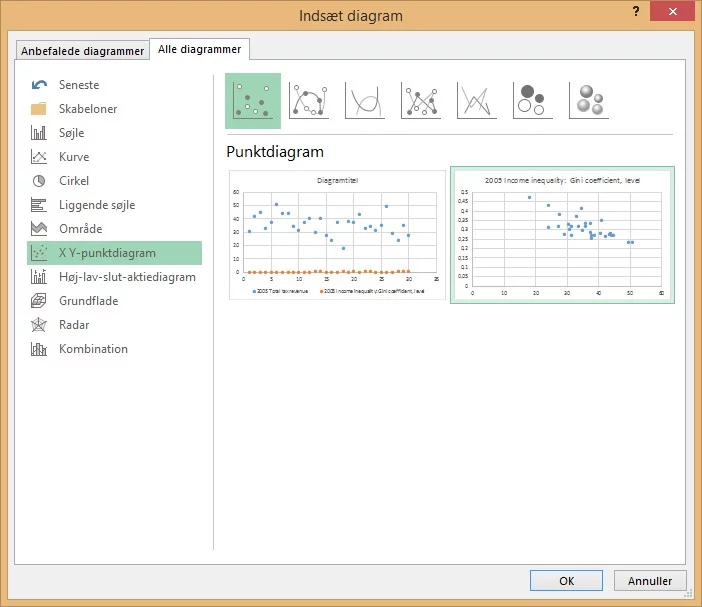Open help with the question mark
The image size is (702, 607).
point(636,11)
